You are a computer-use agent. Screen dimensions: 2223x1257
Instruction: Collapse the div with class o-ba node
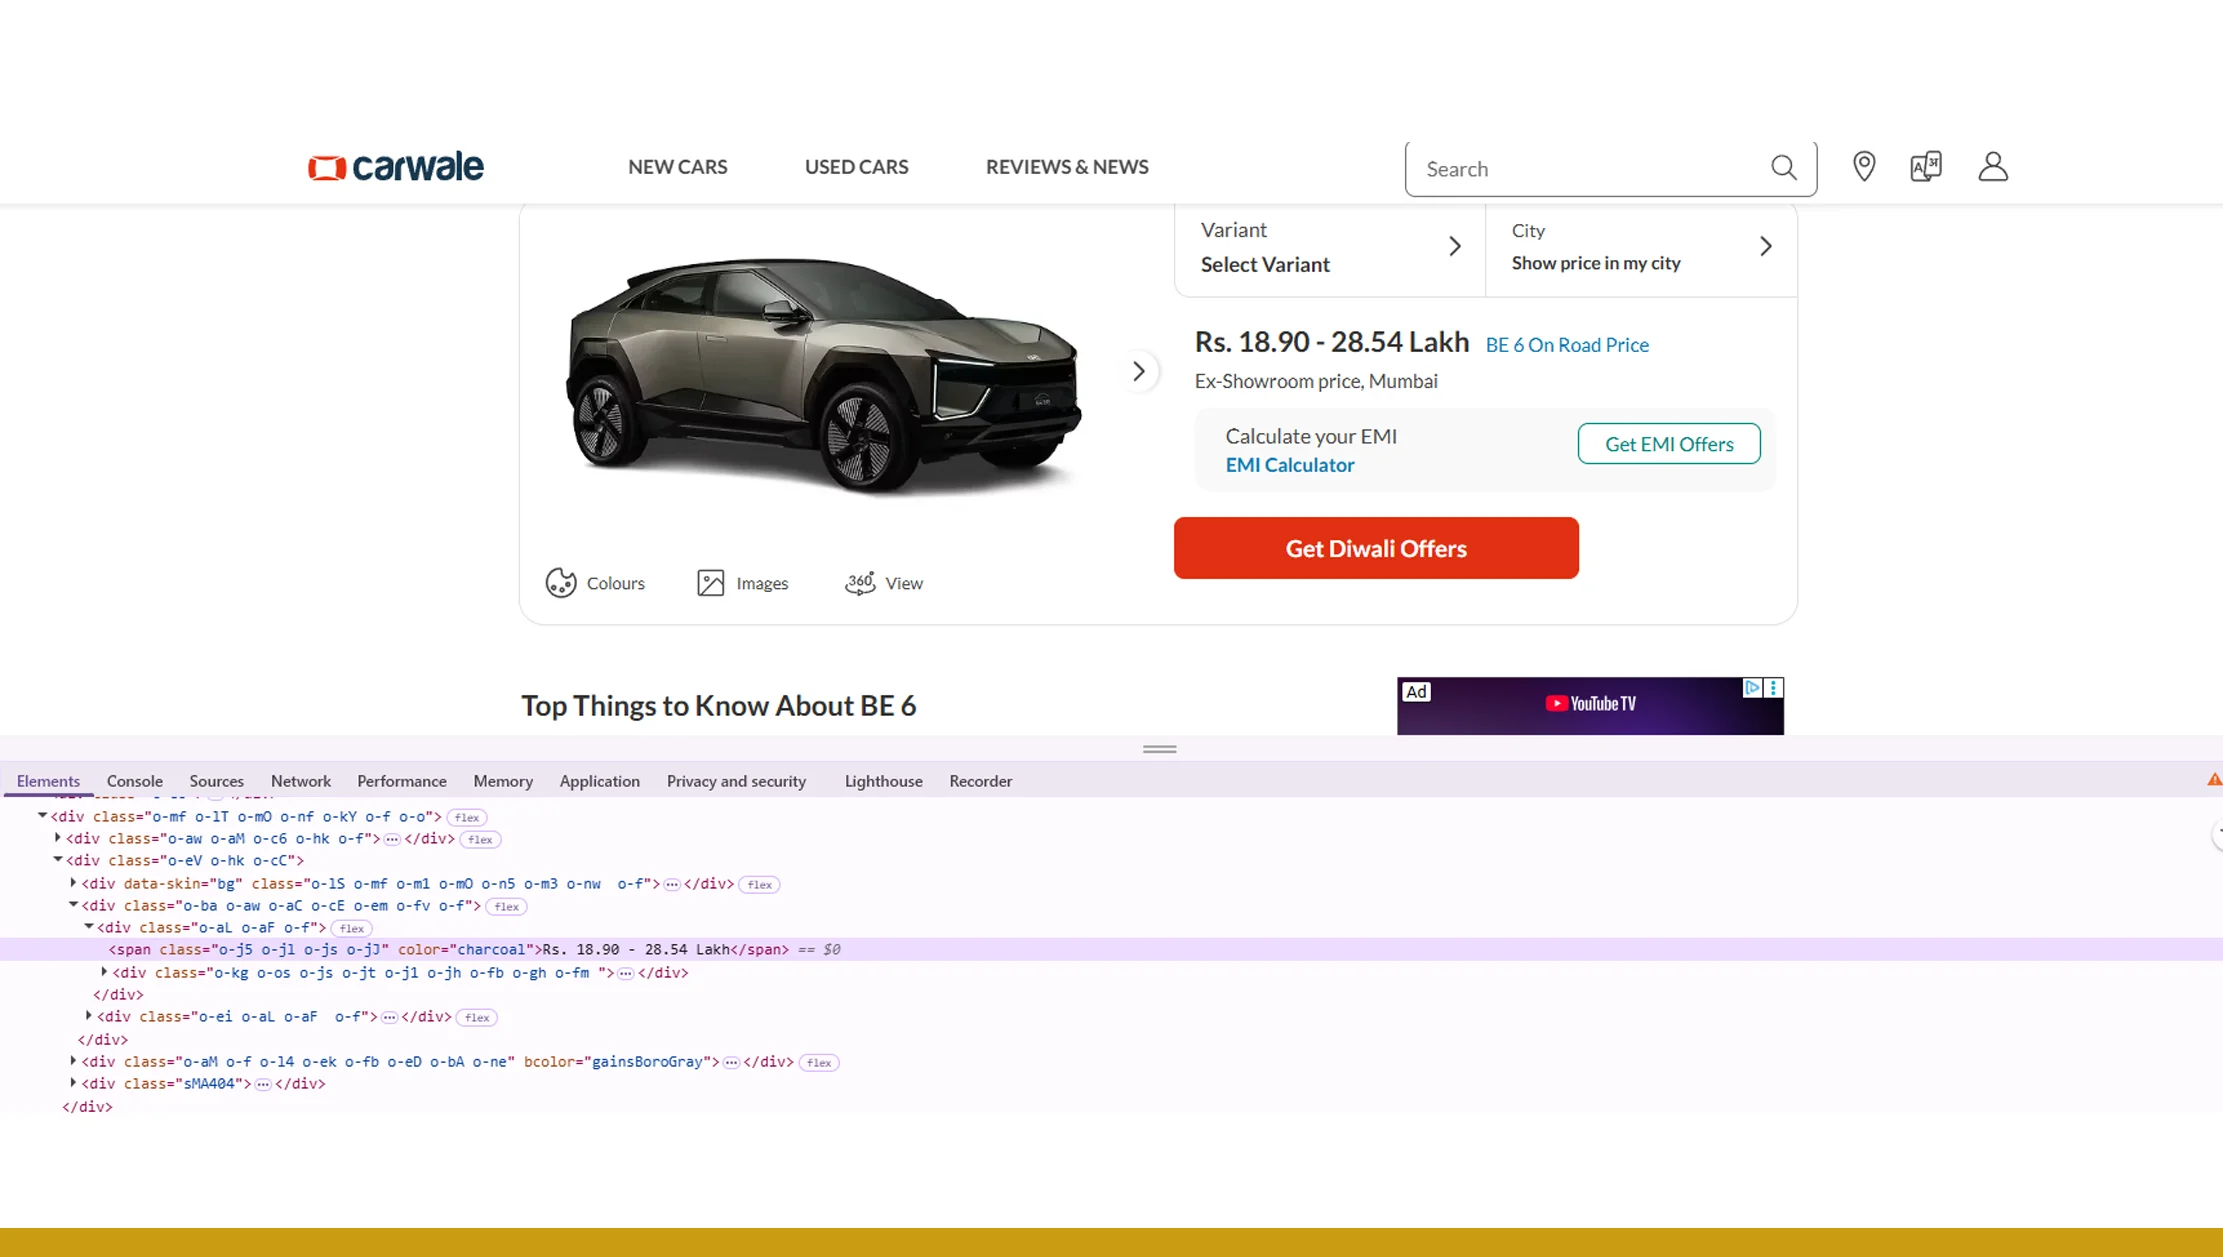(72, 905)
